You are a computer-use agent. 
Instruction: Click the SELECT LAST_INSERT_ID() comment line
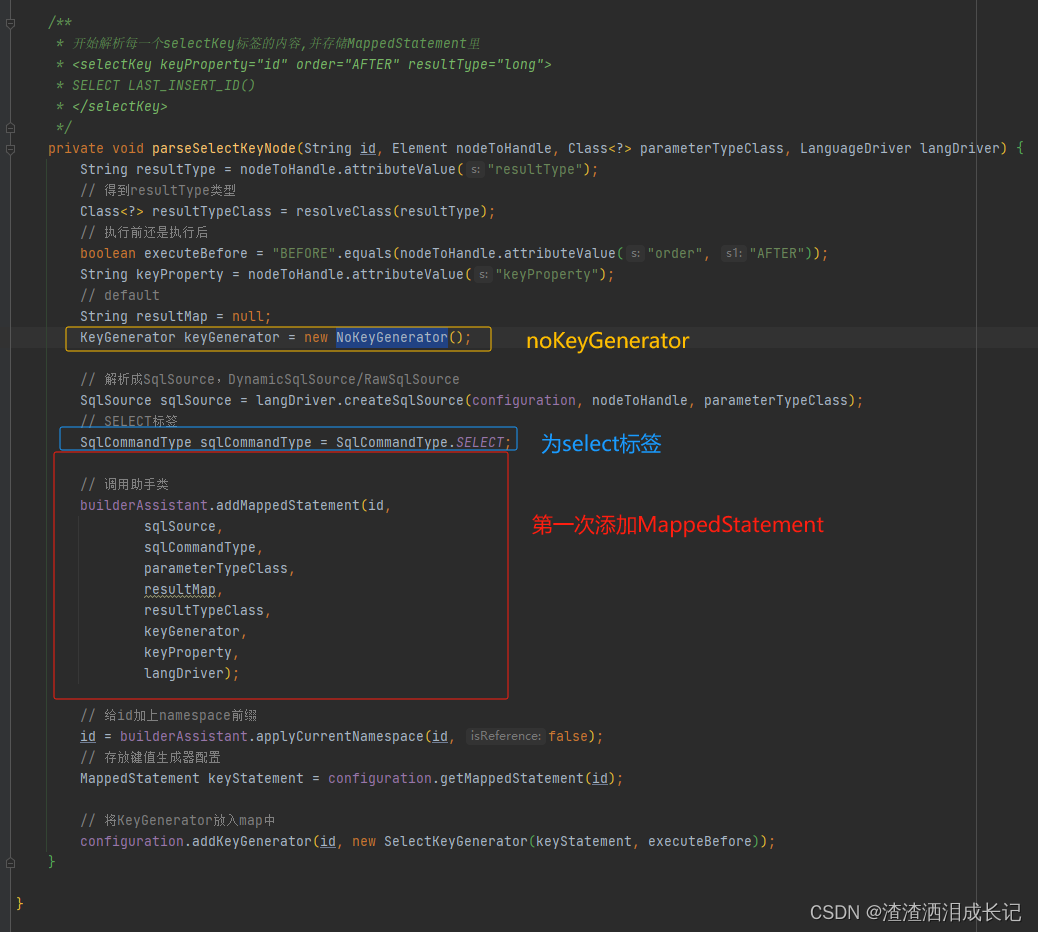(x=164, y=85)
